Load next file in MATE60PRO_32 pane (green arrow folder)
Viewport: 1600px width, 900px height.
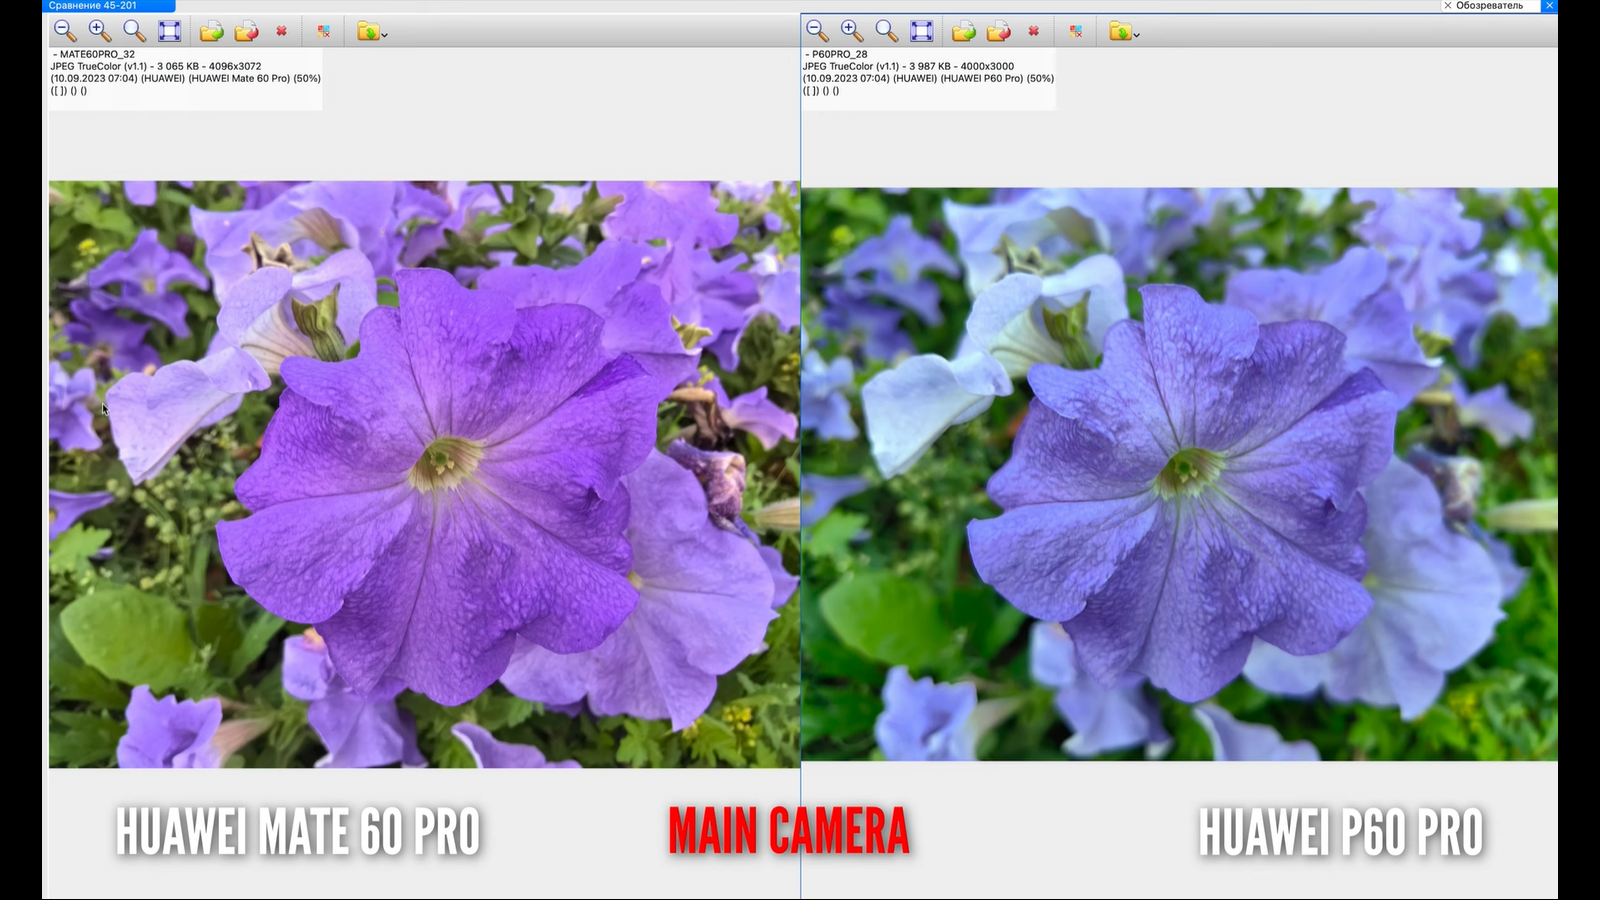click(211, 32)
